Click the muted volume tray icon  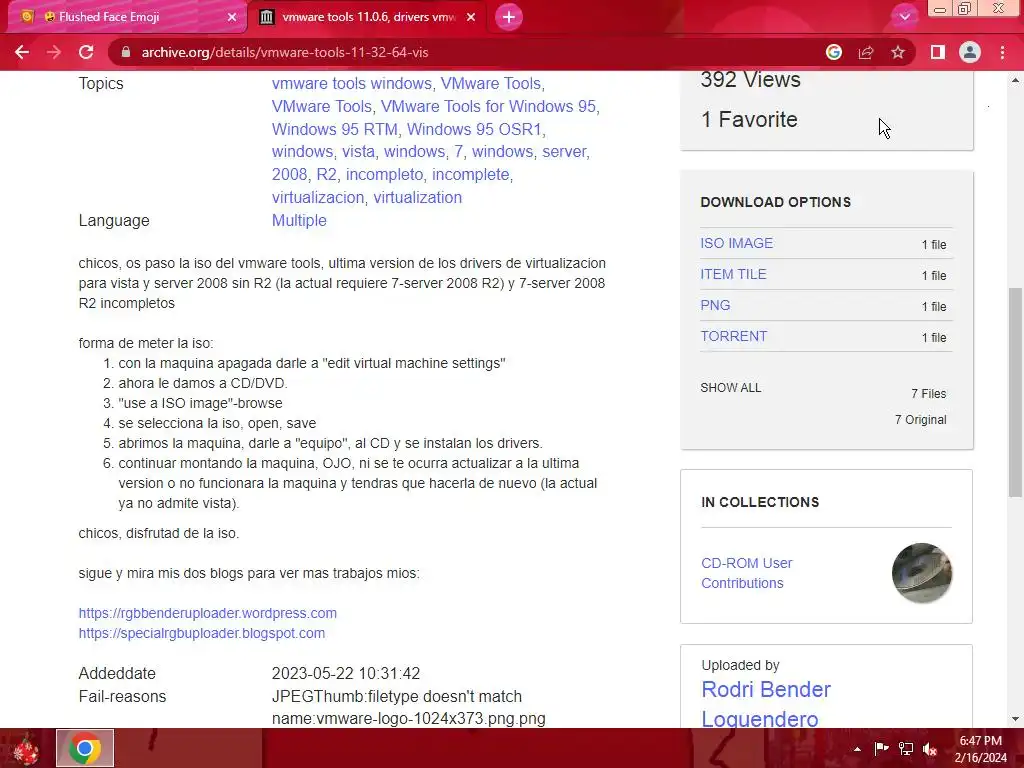[930, 749]
